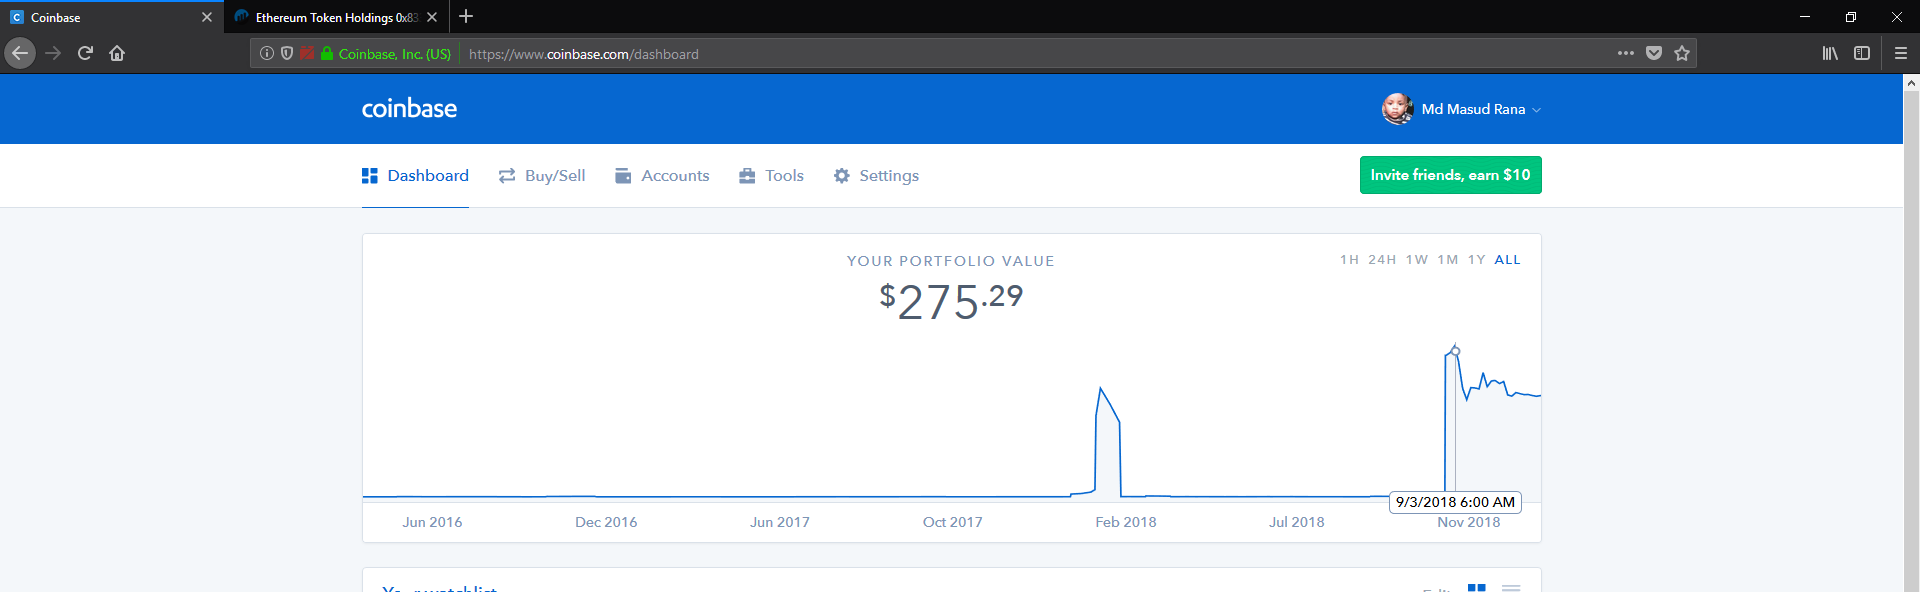Open the Dashboard nav item
The width and height of the screenshot is (1920, 592).
click(415, 175)
